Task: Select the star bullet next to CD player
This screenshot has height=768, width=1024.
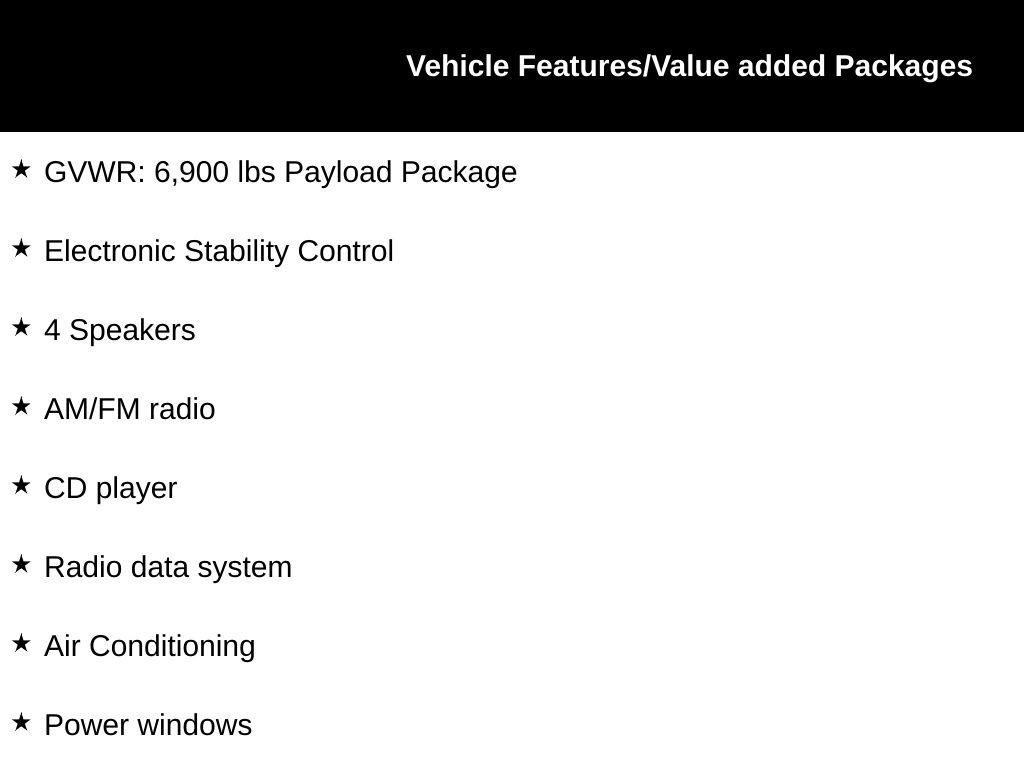Action: coord(21,485)
